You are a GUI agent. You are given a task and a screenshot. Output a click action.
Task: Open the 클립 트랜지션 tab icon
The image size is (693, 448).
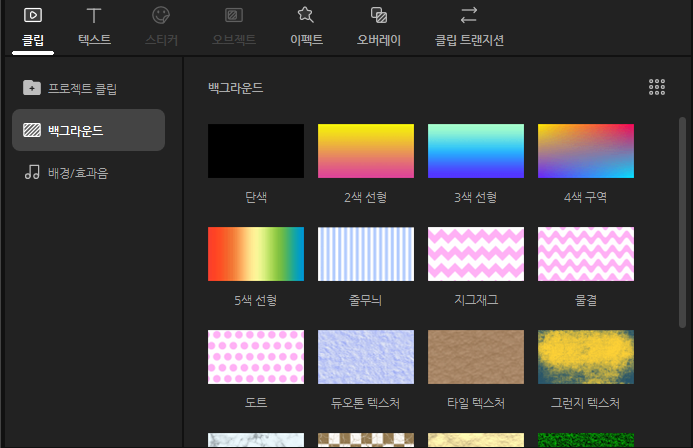[469, 15]
